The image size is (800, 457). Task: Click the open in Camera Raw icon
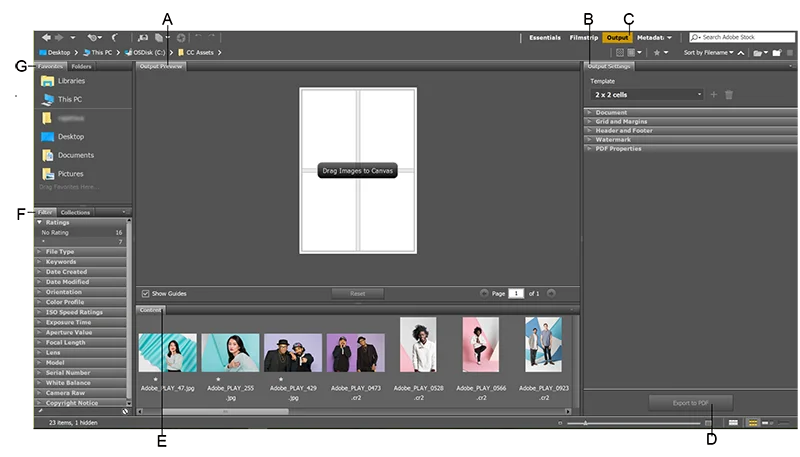(181, 38)
